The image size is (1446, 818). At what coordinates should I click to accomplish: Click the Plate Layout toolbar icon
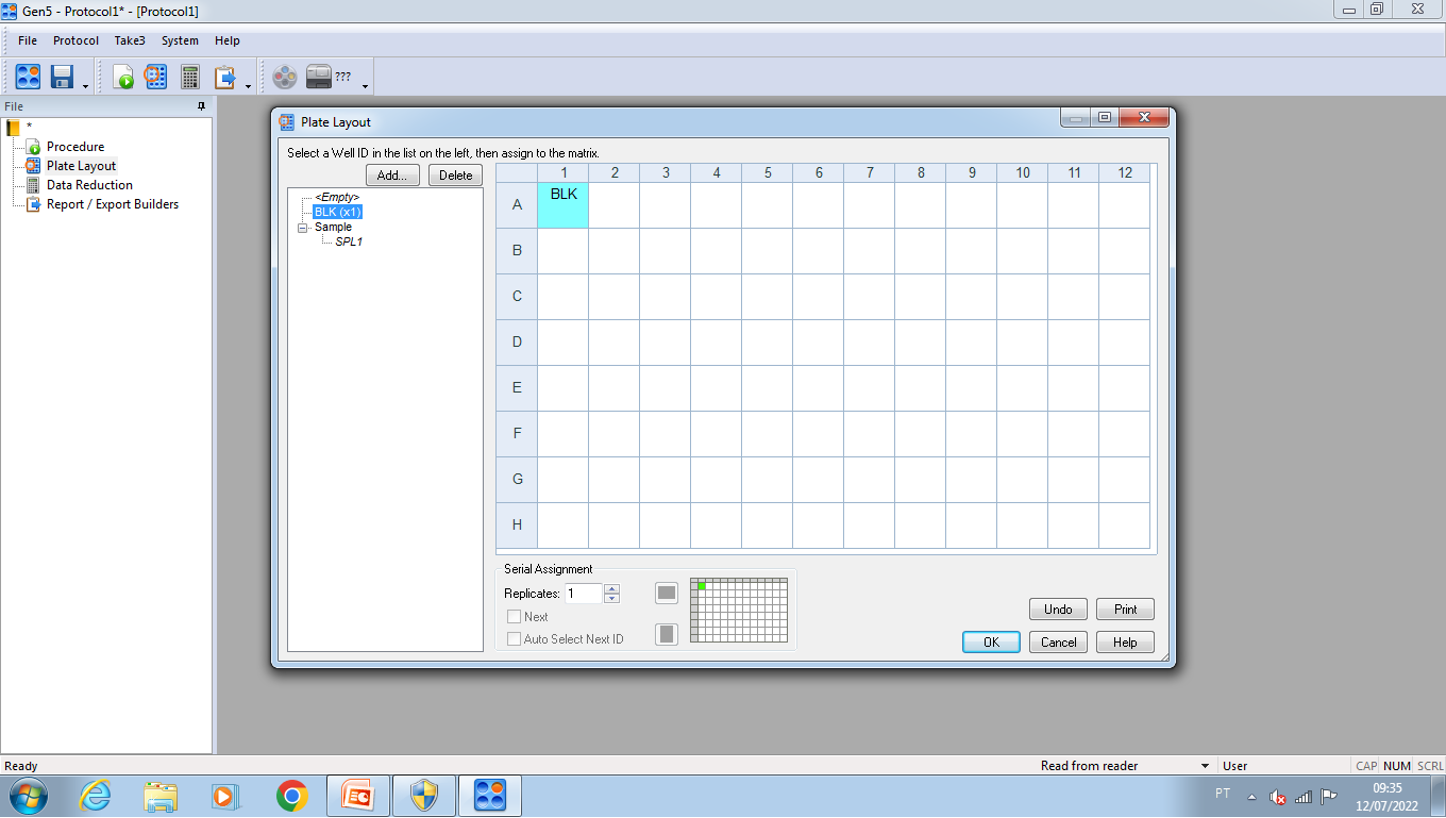tap(156, 76)
